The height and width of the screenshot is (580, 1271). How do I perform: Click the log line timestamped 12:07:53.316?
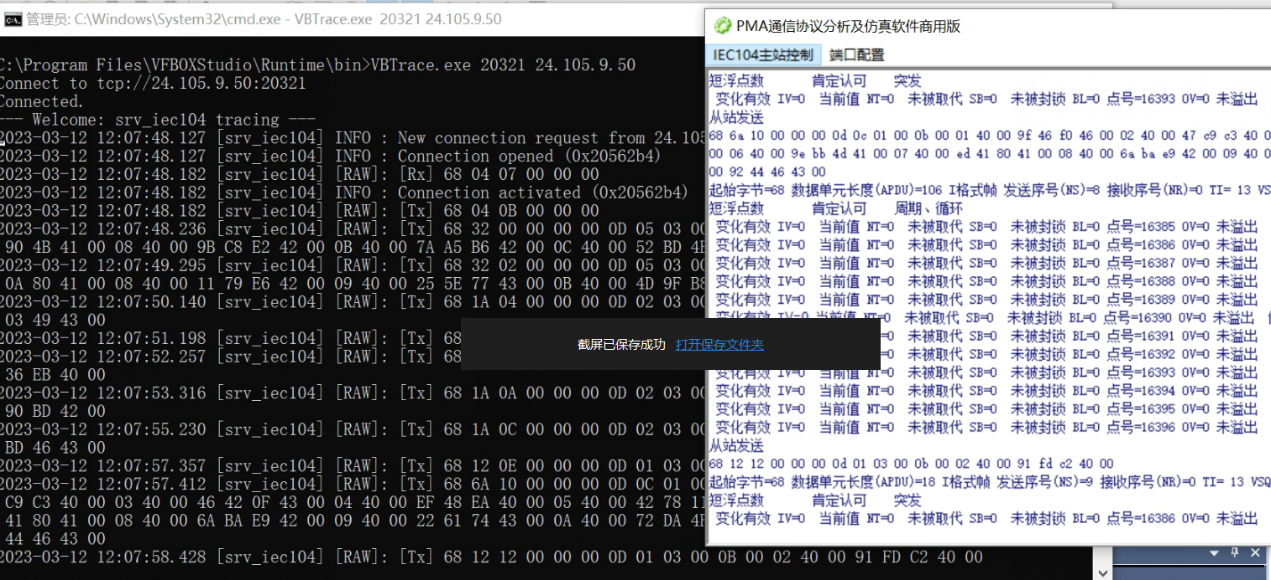(352, 393)
